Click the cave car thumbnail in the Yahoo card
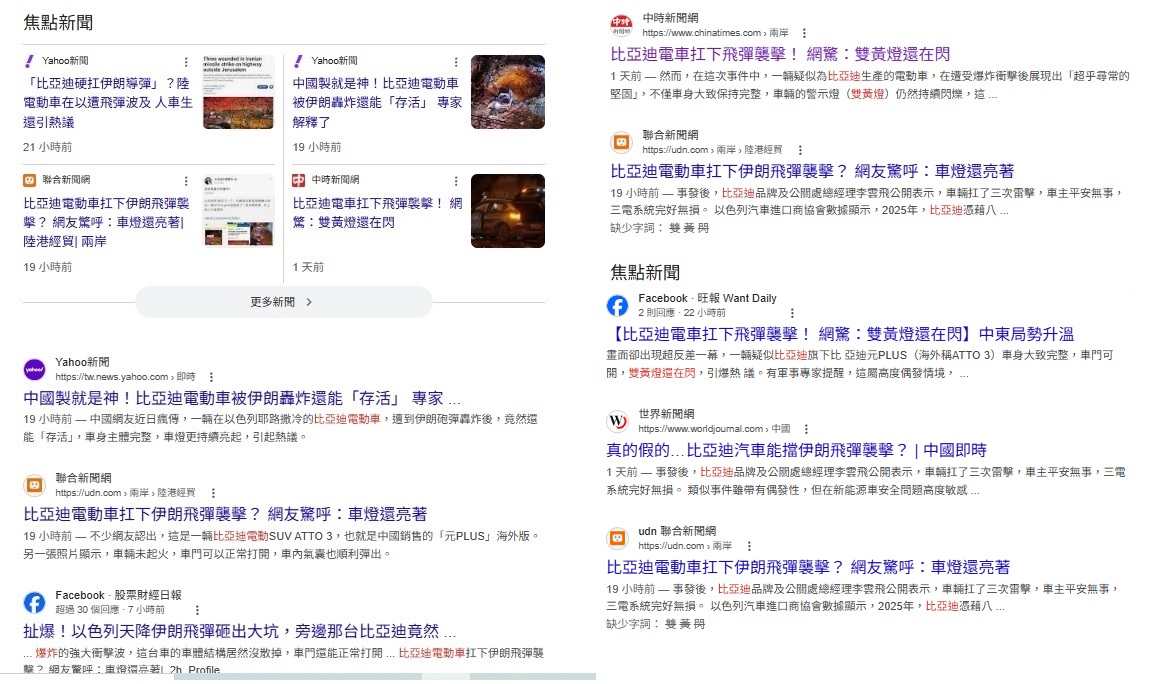The image size is (1175, 684). (x=508, y=92)
